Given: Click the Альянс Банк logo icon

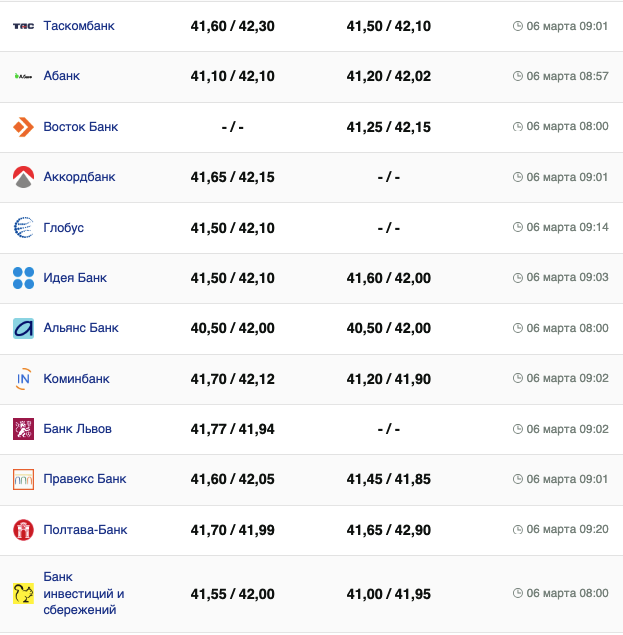Looking at the screenshot, I should 23,328.
